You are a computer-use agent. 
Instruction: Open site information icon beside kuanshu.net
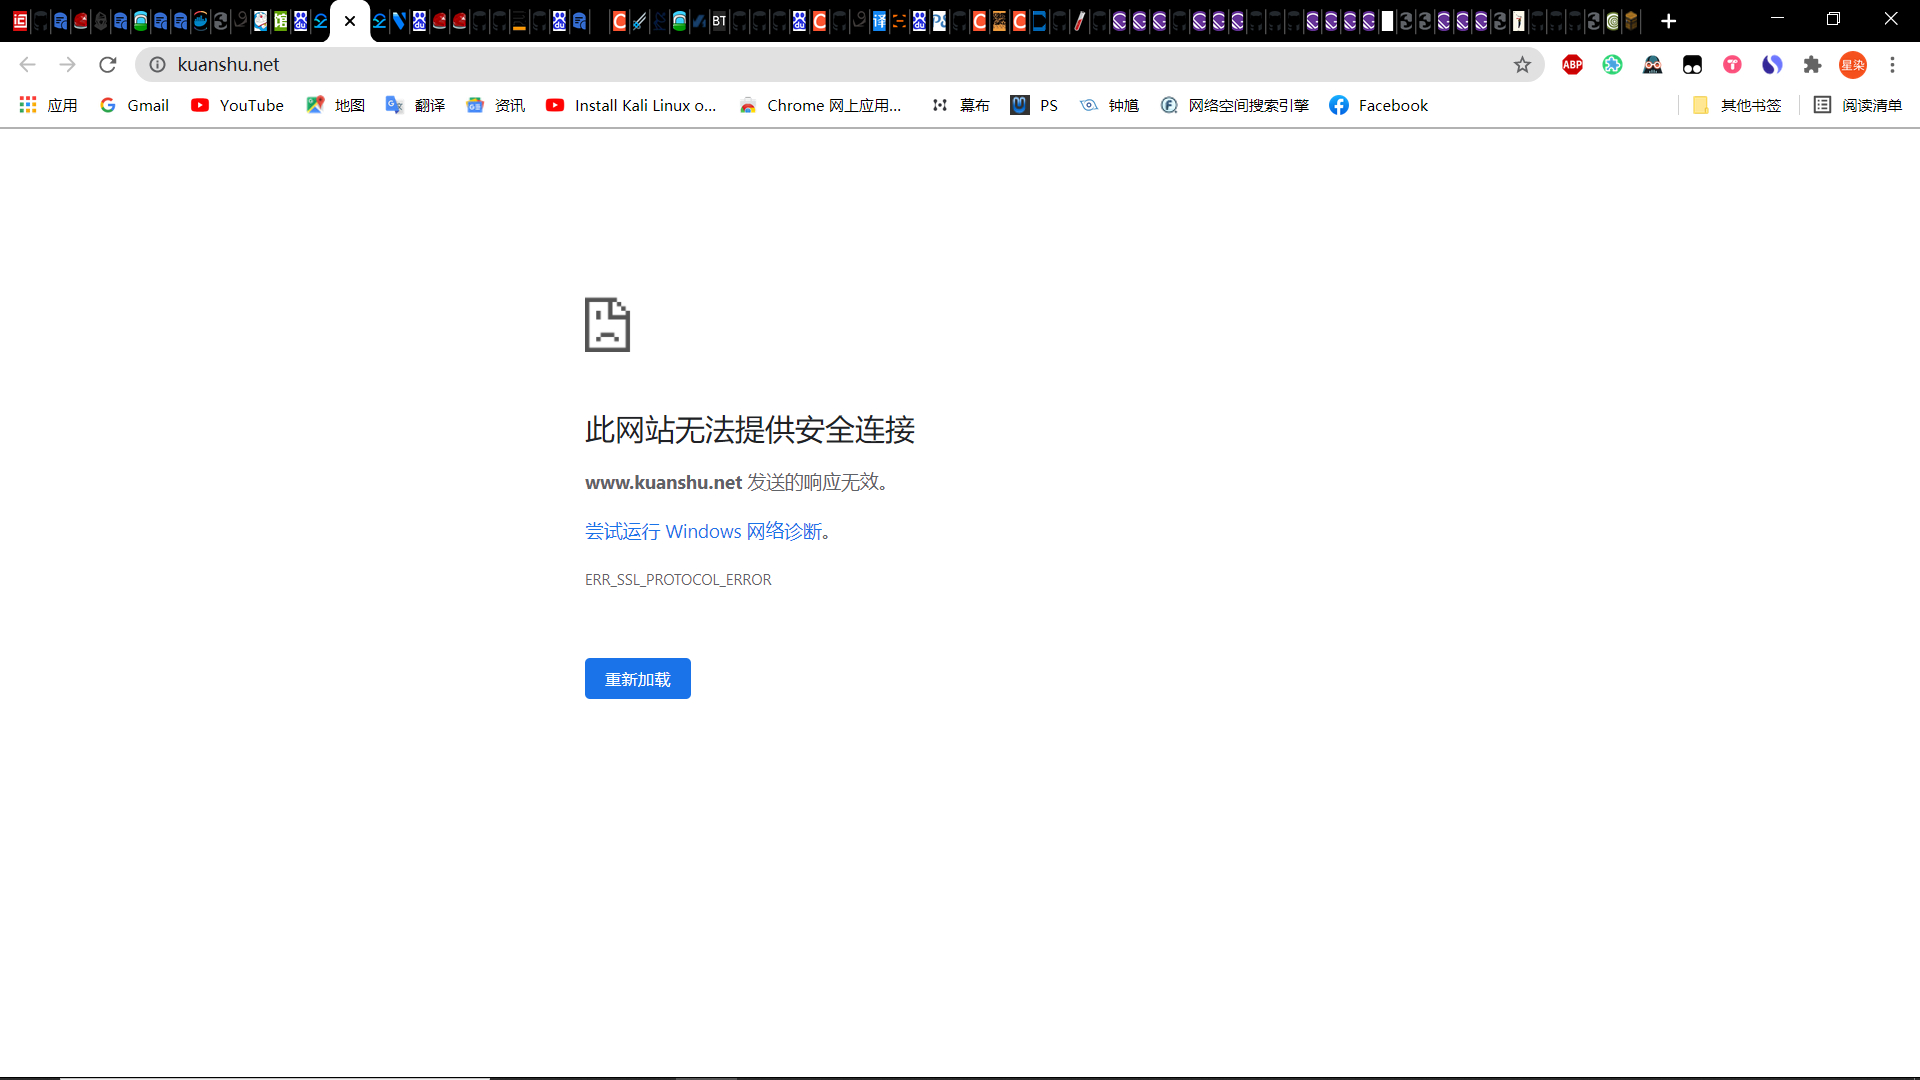coord(157,65)
